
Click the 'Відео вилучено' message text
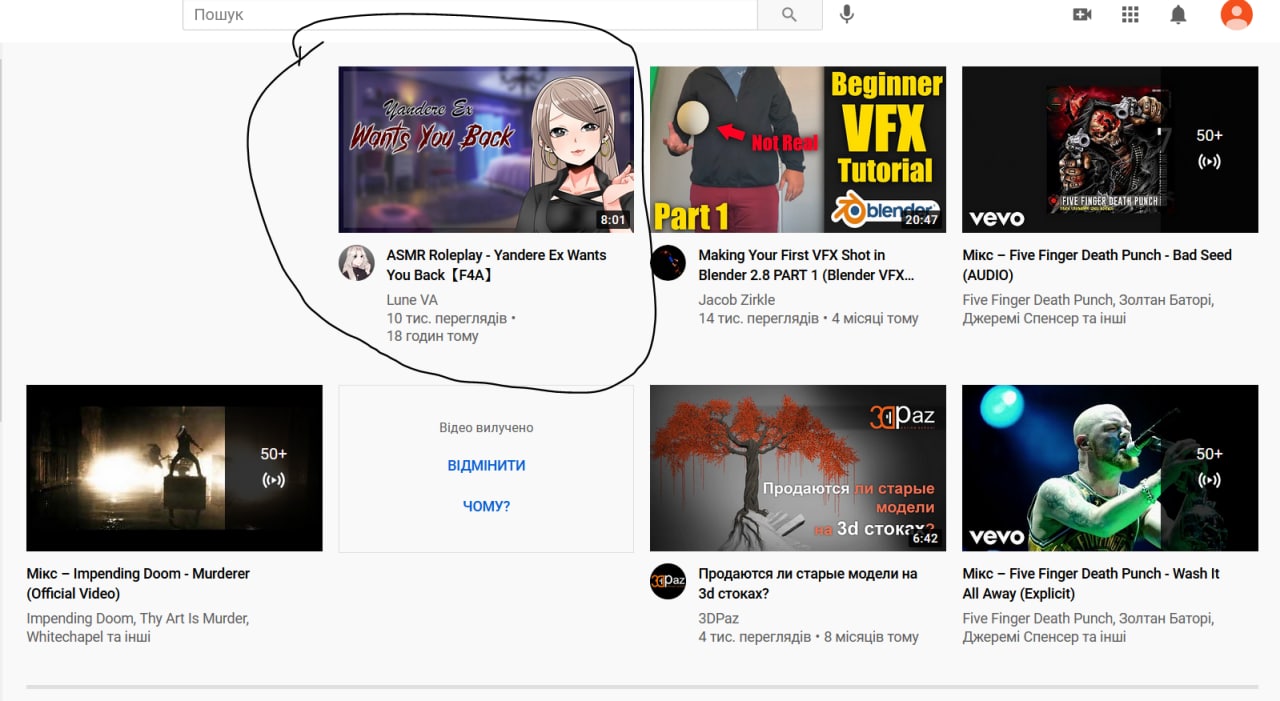pos(486,427)
